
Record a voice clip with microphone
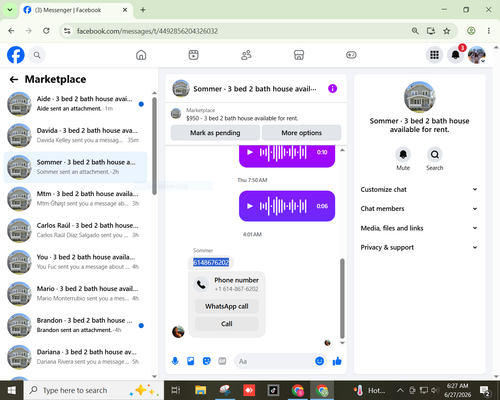(x=175, y=361)
